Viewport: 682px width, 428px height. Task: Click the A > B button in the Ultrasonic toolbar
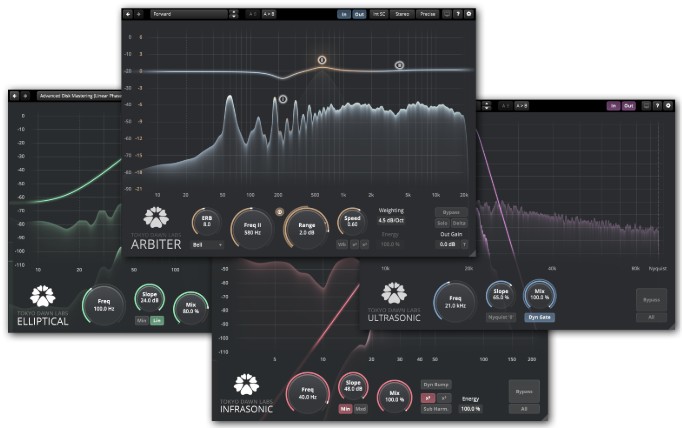[522, 106]
